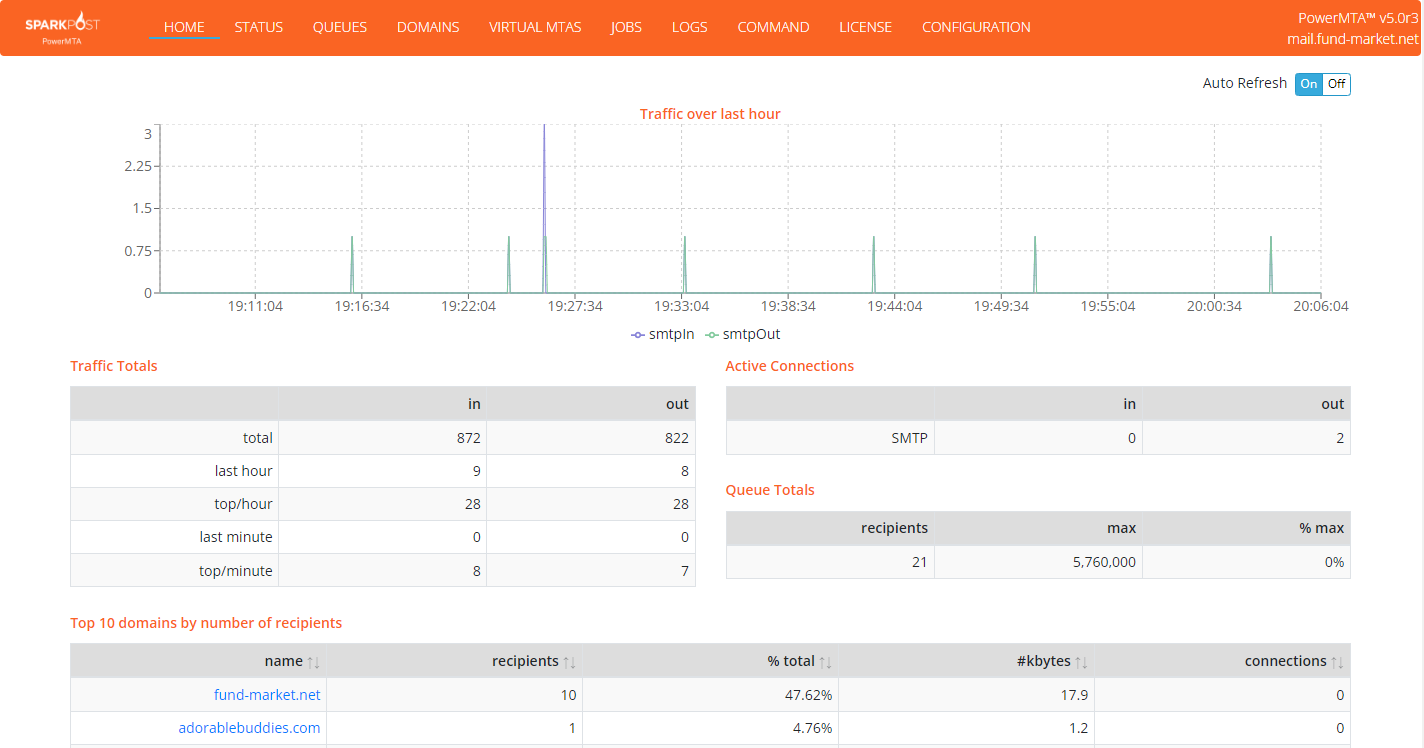Sort by name column arrows icon

tap(314, 662)
